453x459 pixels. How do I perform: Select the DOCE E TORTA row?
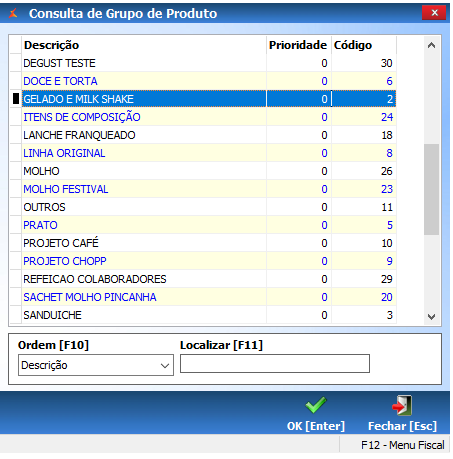[x=209, y=81]
